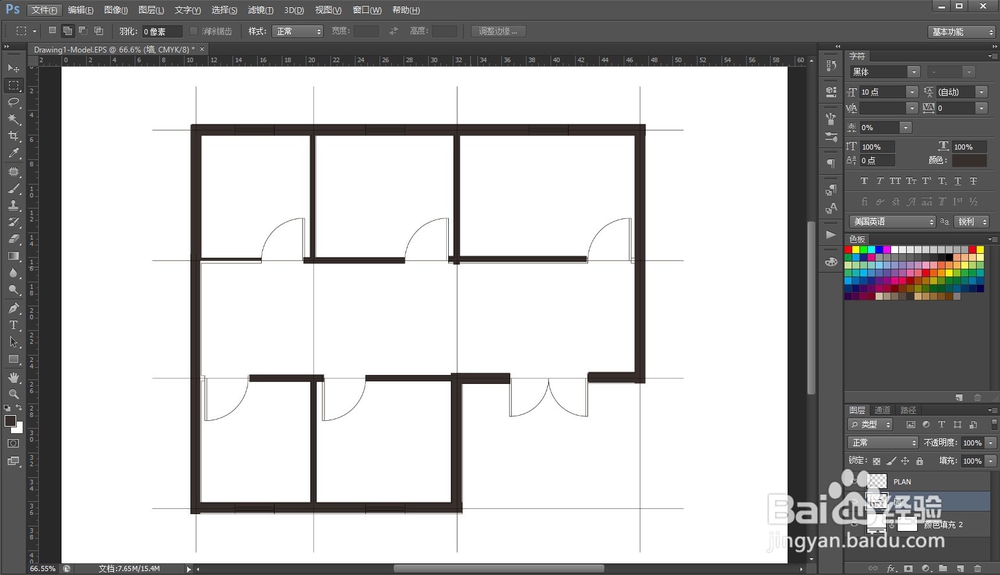
Task: Select the Hand tool
Action: (x=13, y=377)
